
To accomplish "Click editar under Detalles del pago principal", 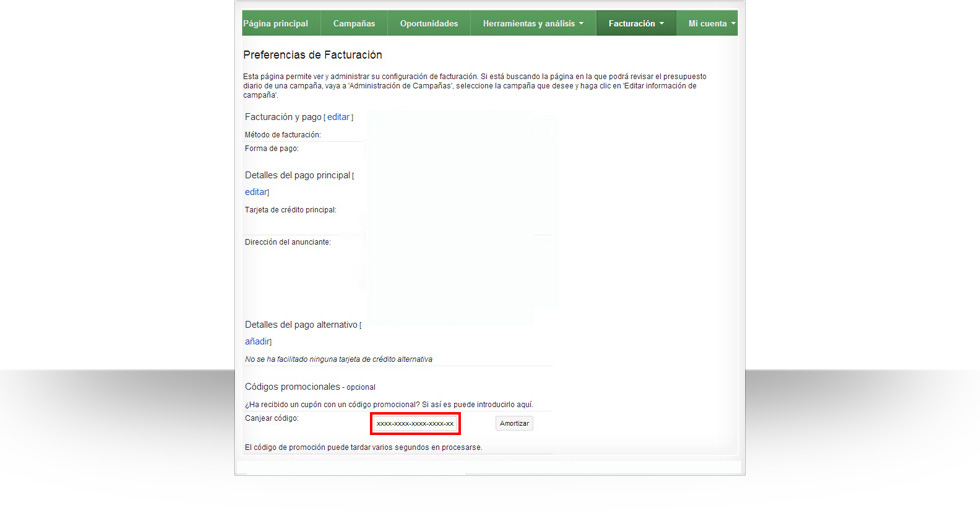I will (x=256, y=192).
